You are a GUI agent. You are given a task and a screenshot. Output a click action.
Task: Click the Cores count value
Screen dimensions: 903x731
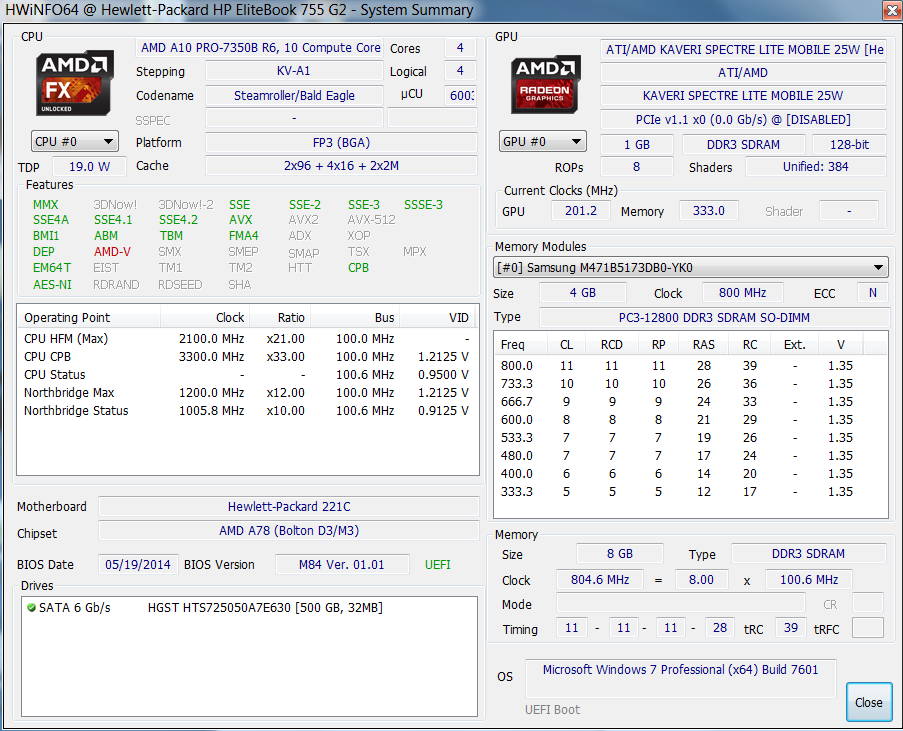click(460, 48)
